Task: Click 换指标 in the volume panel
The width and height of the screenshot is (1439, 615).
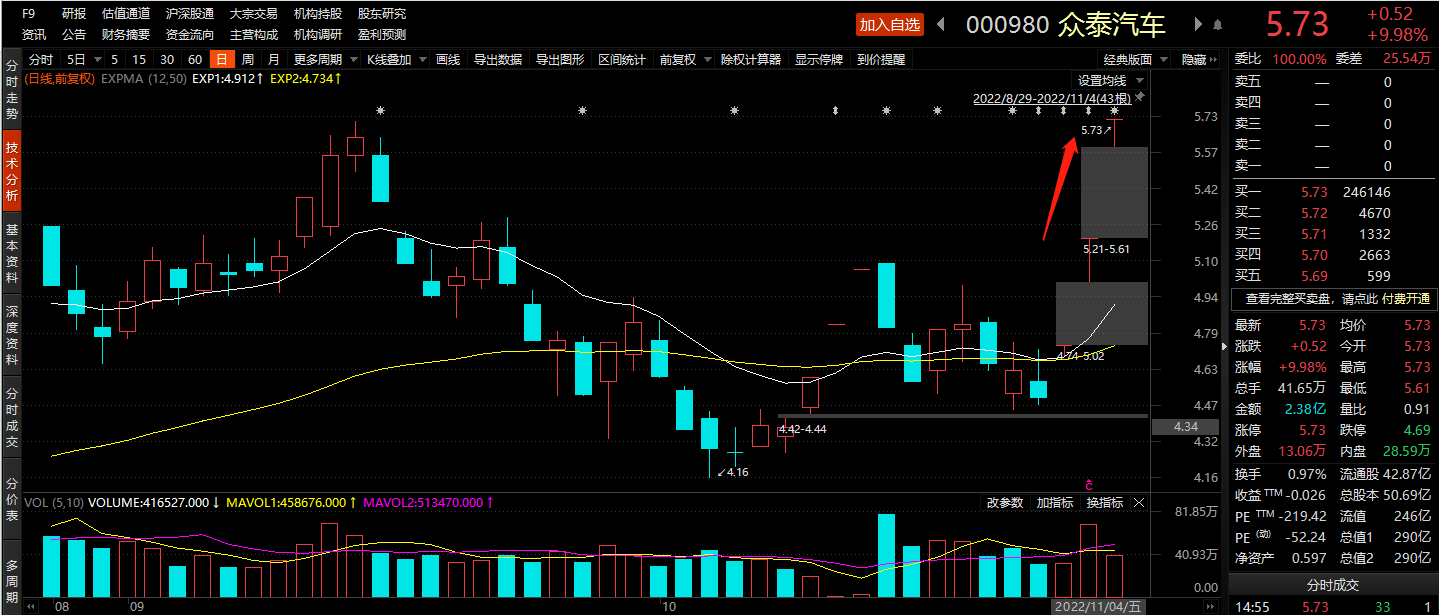Action: coord(1105,503)
